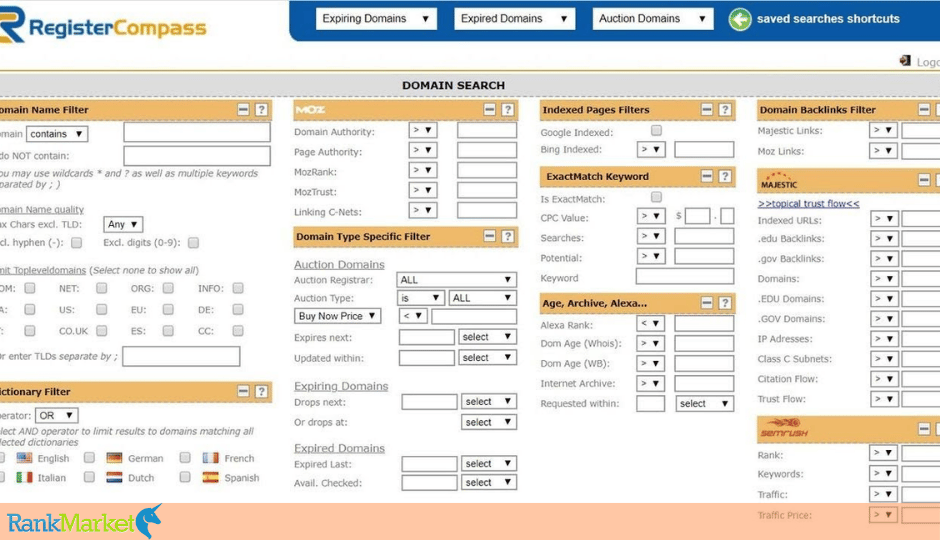Click the logout door icon
The width and height of the screenshot is (940, 540).
coord(905,61)
